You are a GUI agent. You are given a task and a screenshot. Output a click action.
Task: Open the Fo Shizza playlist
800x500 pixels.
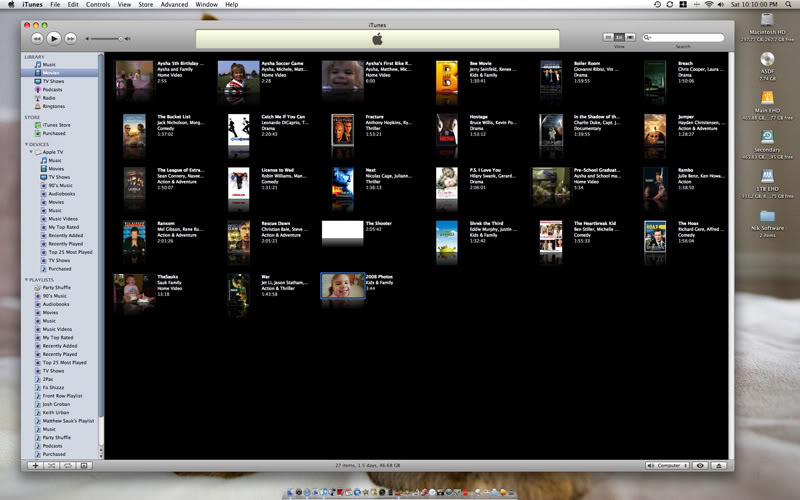click(x=53, y=388)
